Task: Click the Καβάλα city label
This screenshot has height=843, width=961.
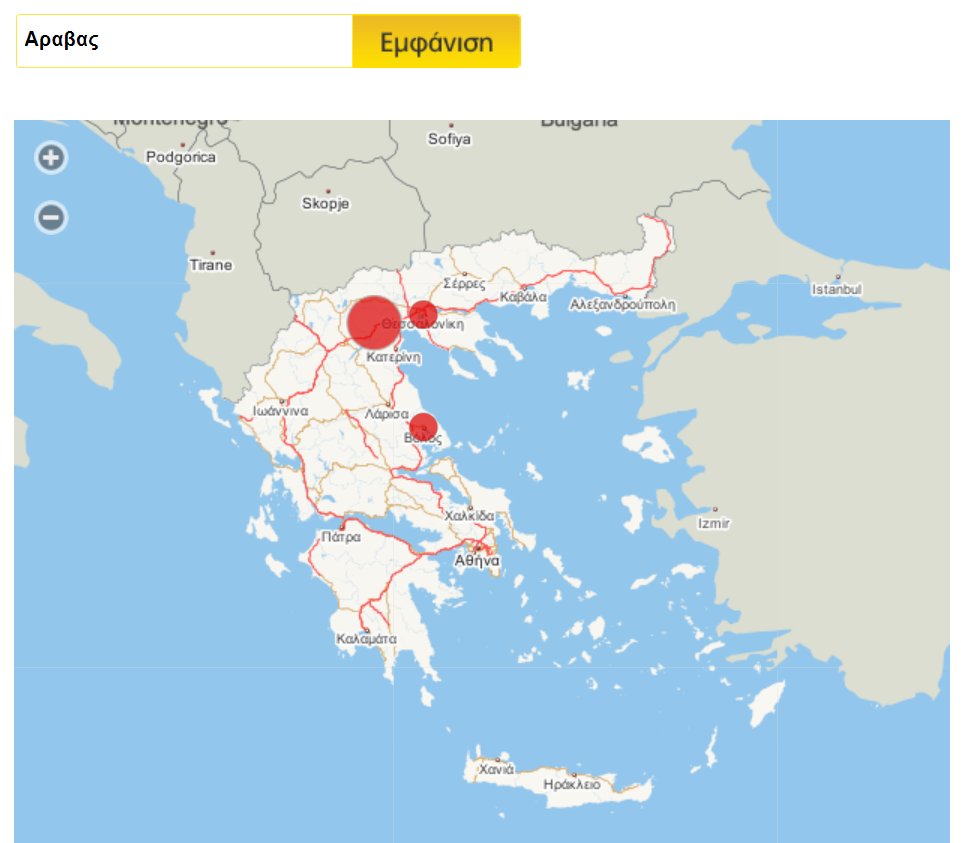Action: [x=523, y=297]
